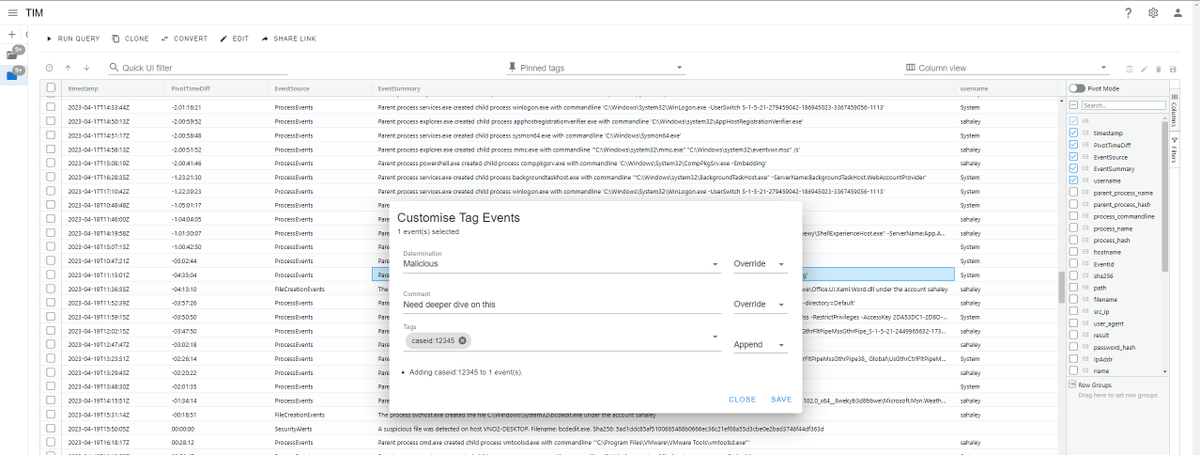Click Run Query

coord(75,38)
